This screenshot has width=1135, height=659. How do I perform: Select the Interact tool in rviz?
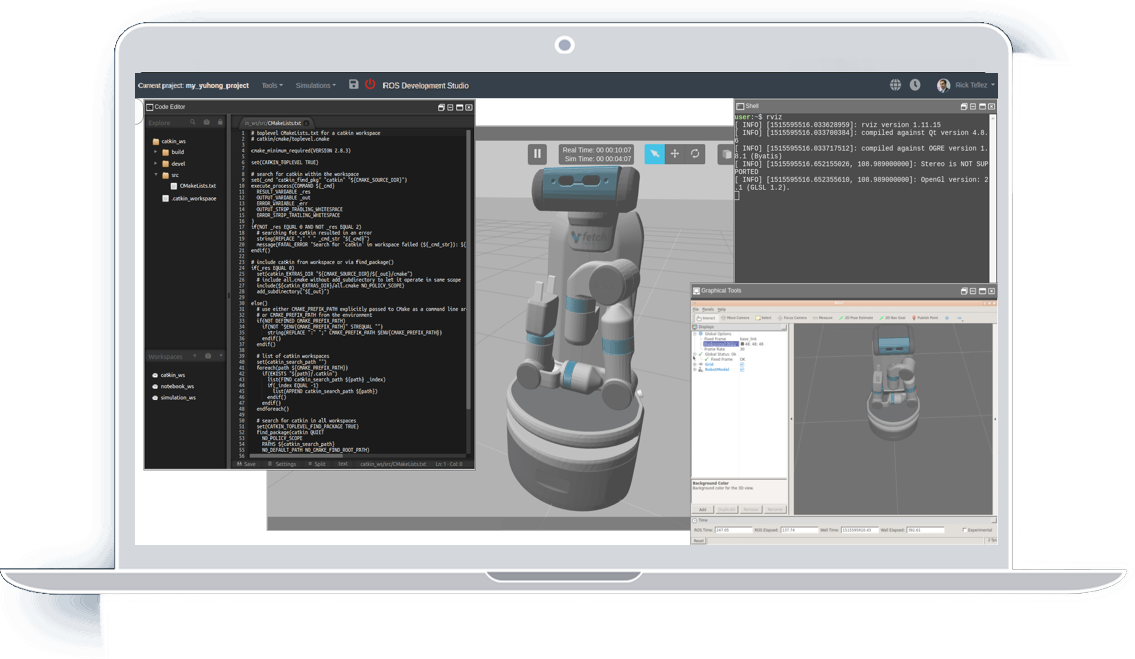[706, 318]
